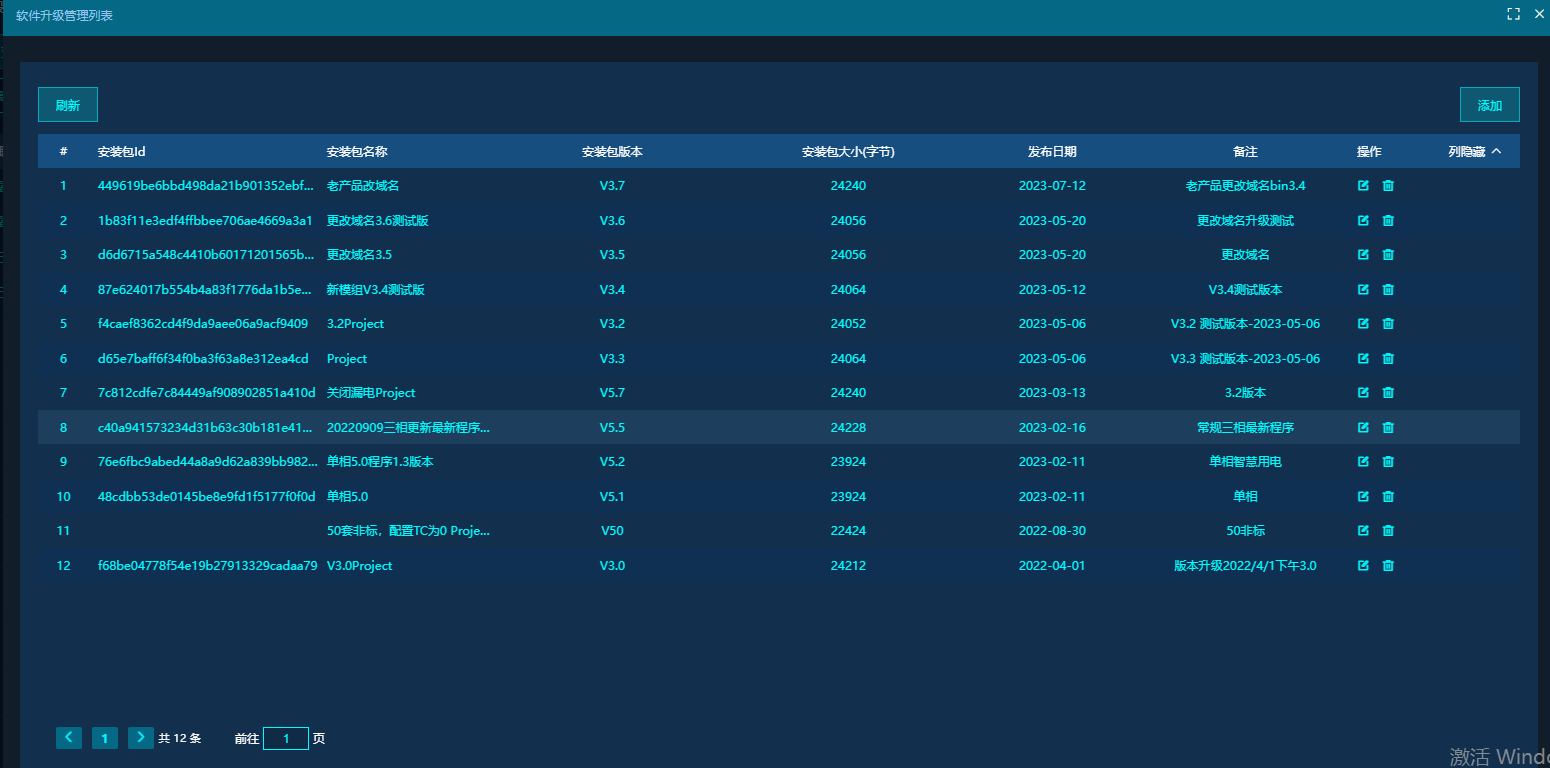Image resolution: width=1550 pixels, height=768 pixels.
Task: Delete the 更改域名3.5 row
Action: (1388, 255)
